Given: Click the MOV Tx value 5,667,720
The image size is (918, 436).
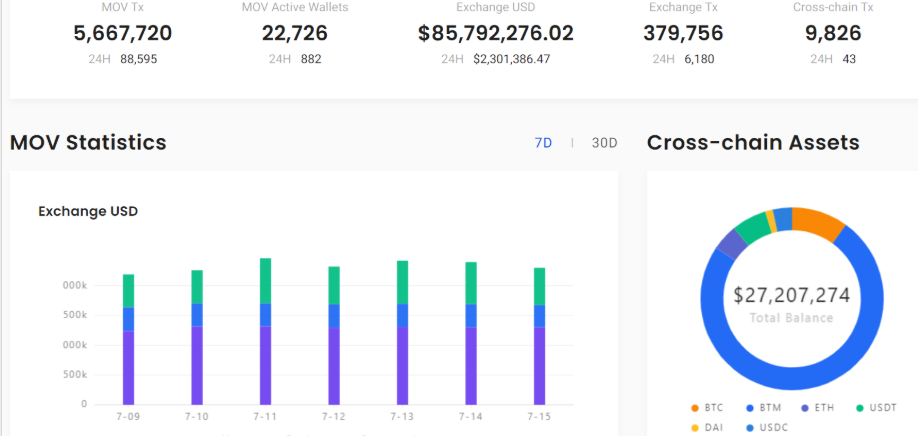Looking at the screenshot, I should click(x=123, y=33).
